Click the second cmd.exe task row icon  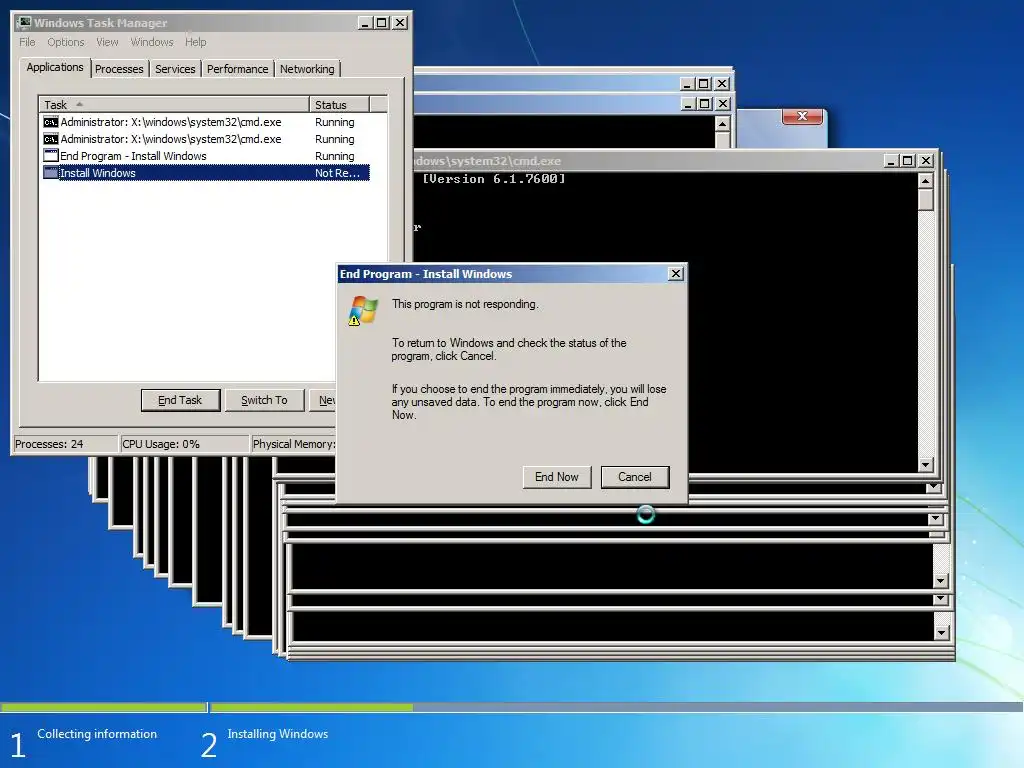pos(50,139)
